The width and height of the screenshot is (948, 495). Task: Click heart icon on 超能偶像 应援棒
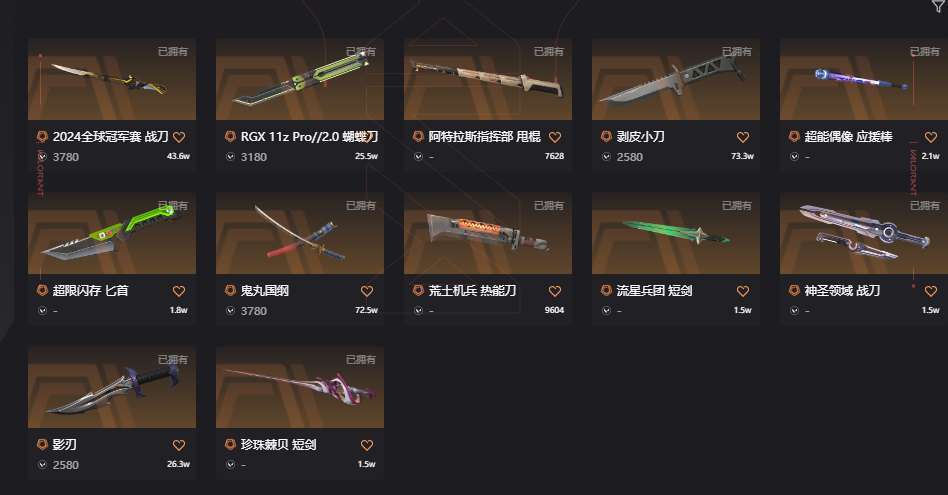click(930, 137)
